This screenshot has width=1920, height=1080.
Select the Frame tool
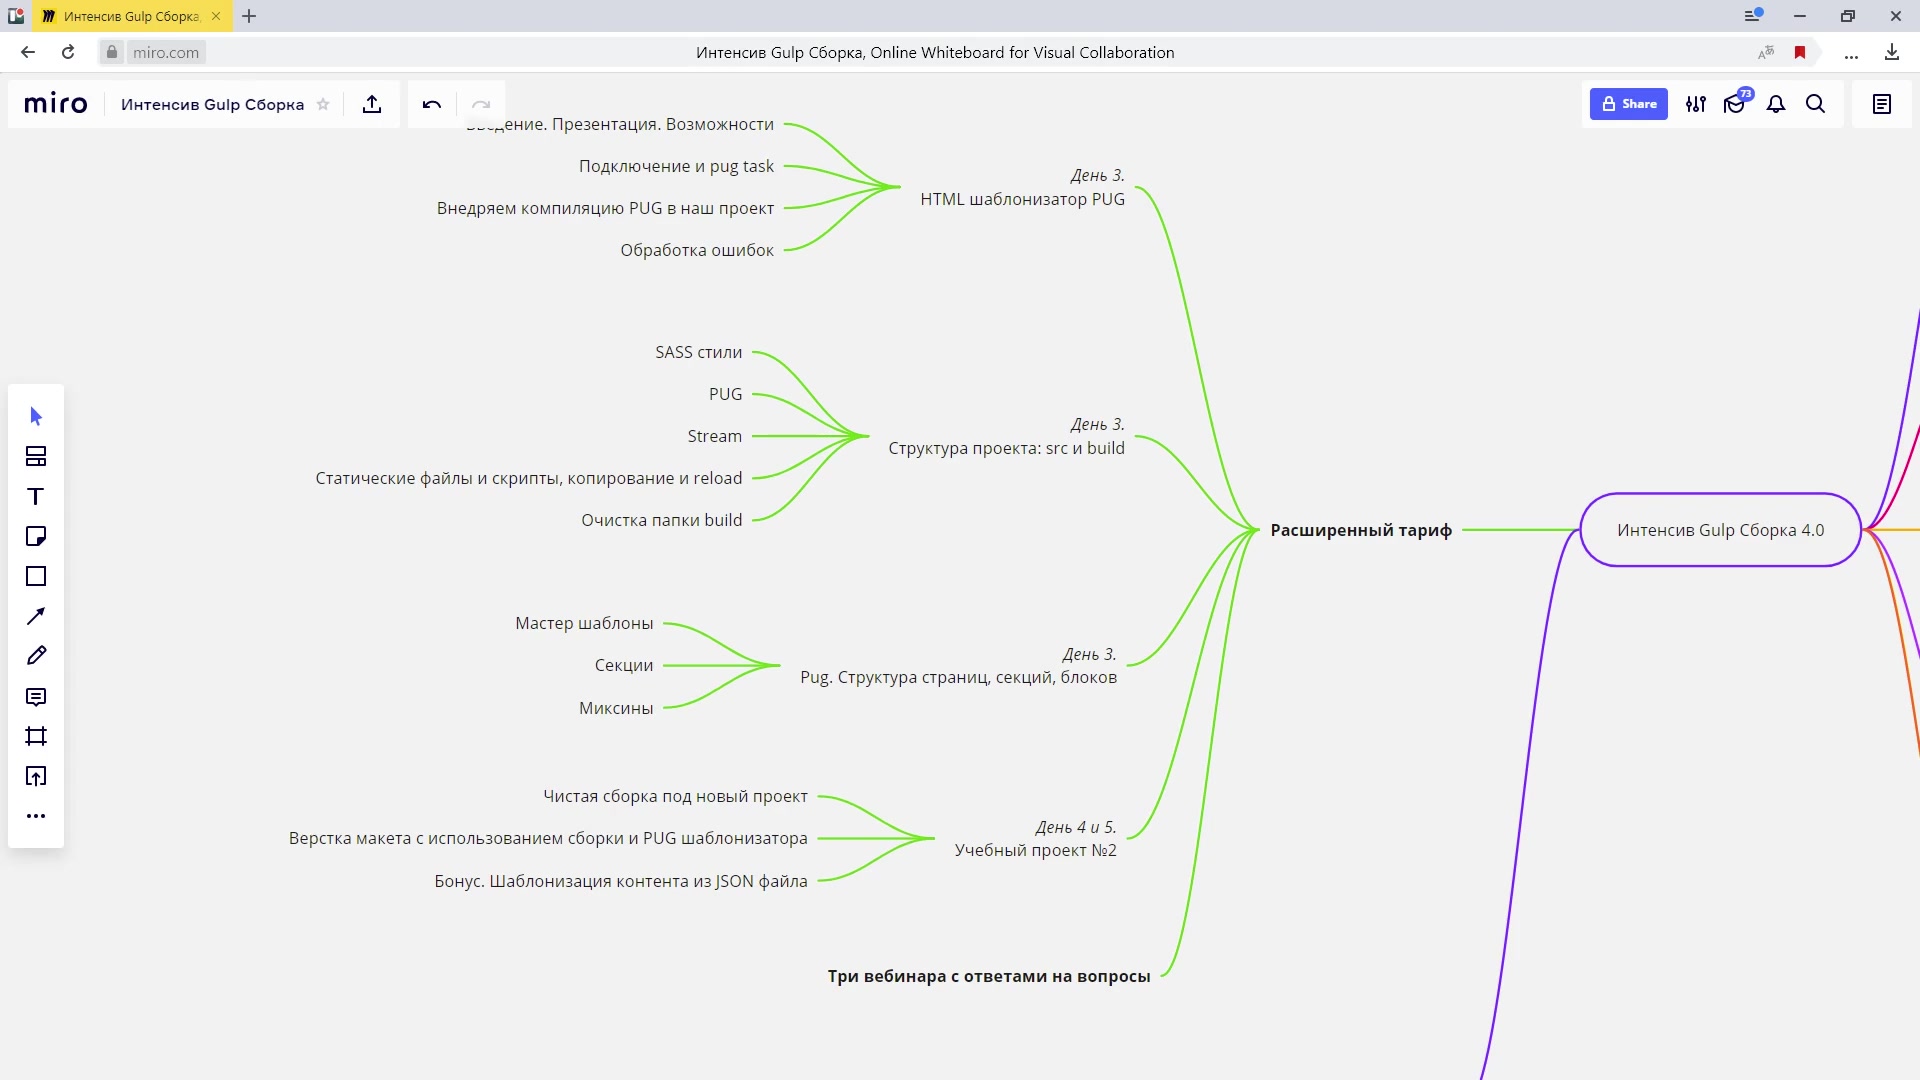(x=36, y=736)
